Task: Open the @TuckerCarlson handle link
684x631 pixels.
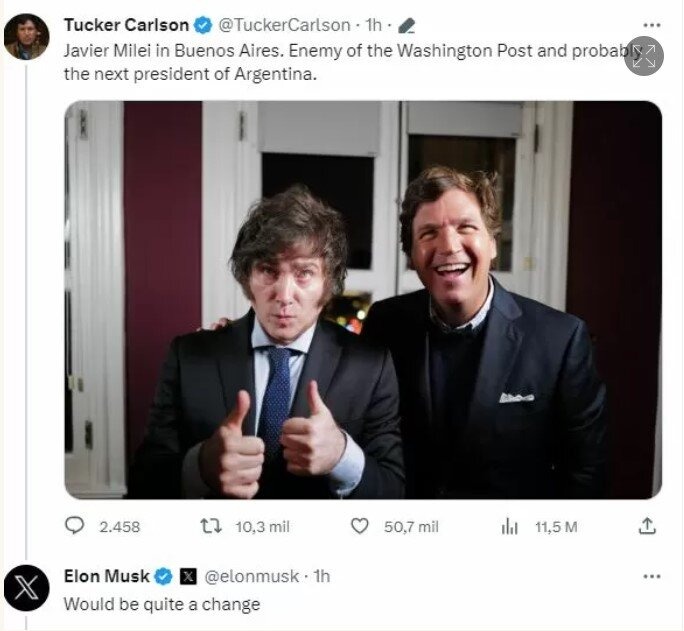Action: click(x=282, y=25)
